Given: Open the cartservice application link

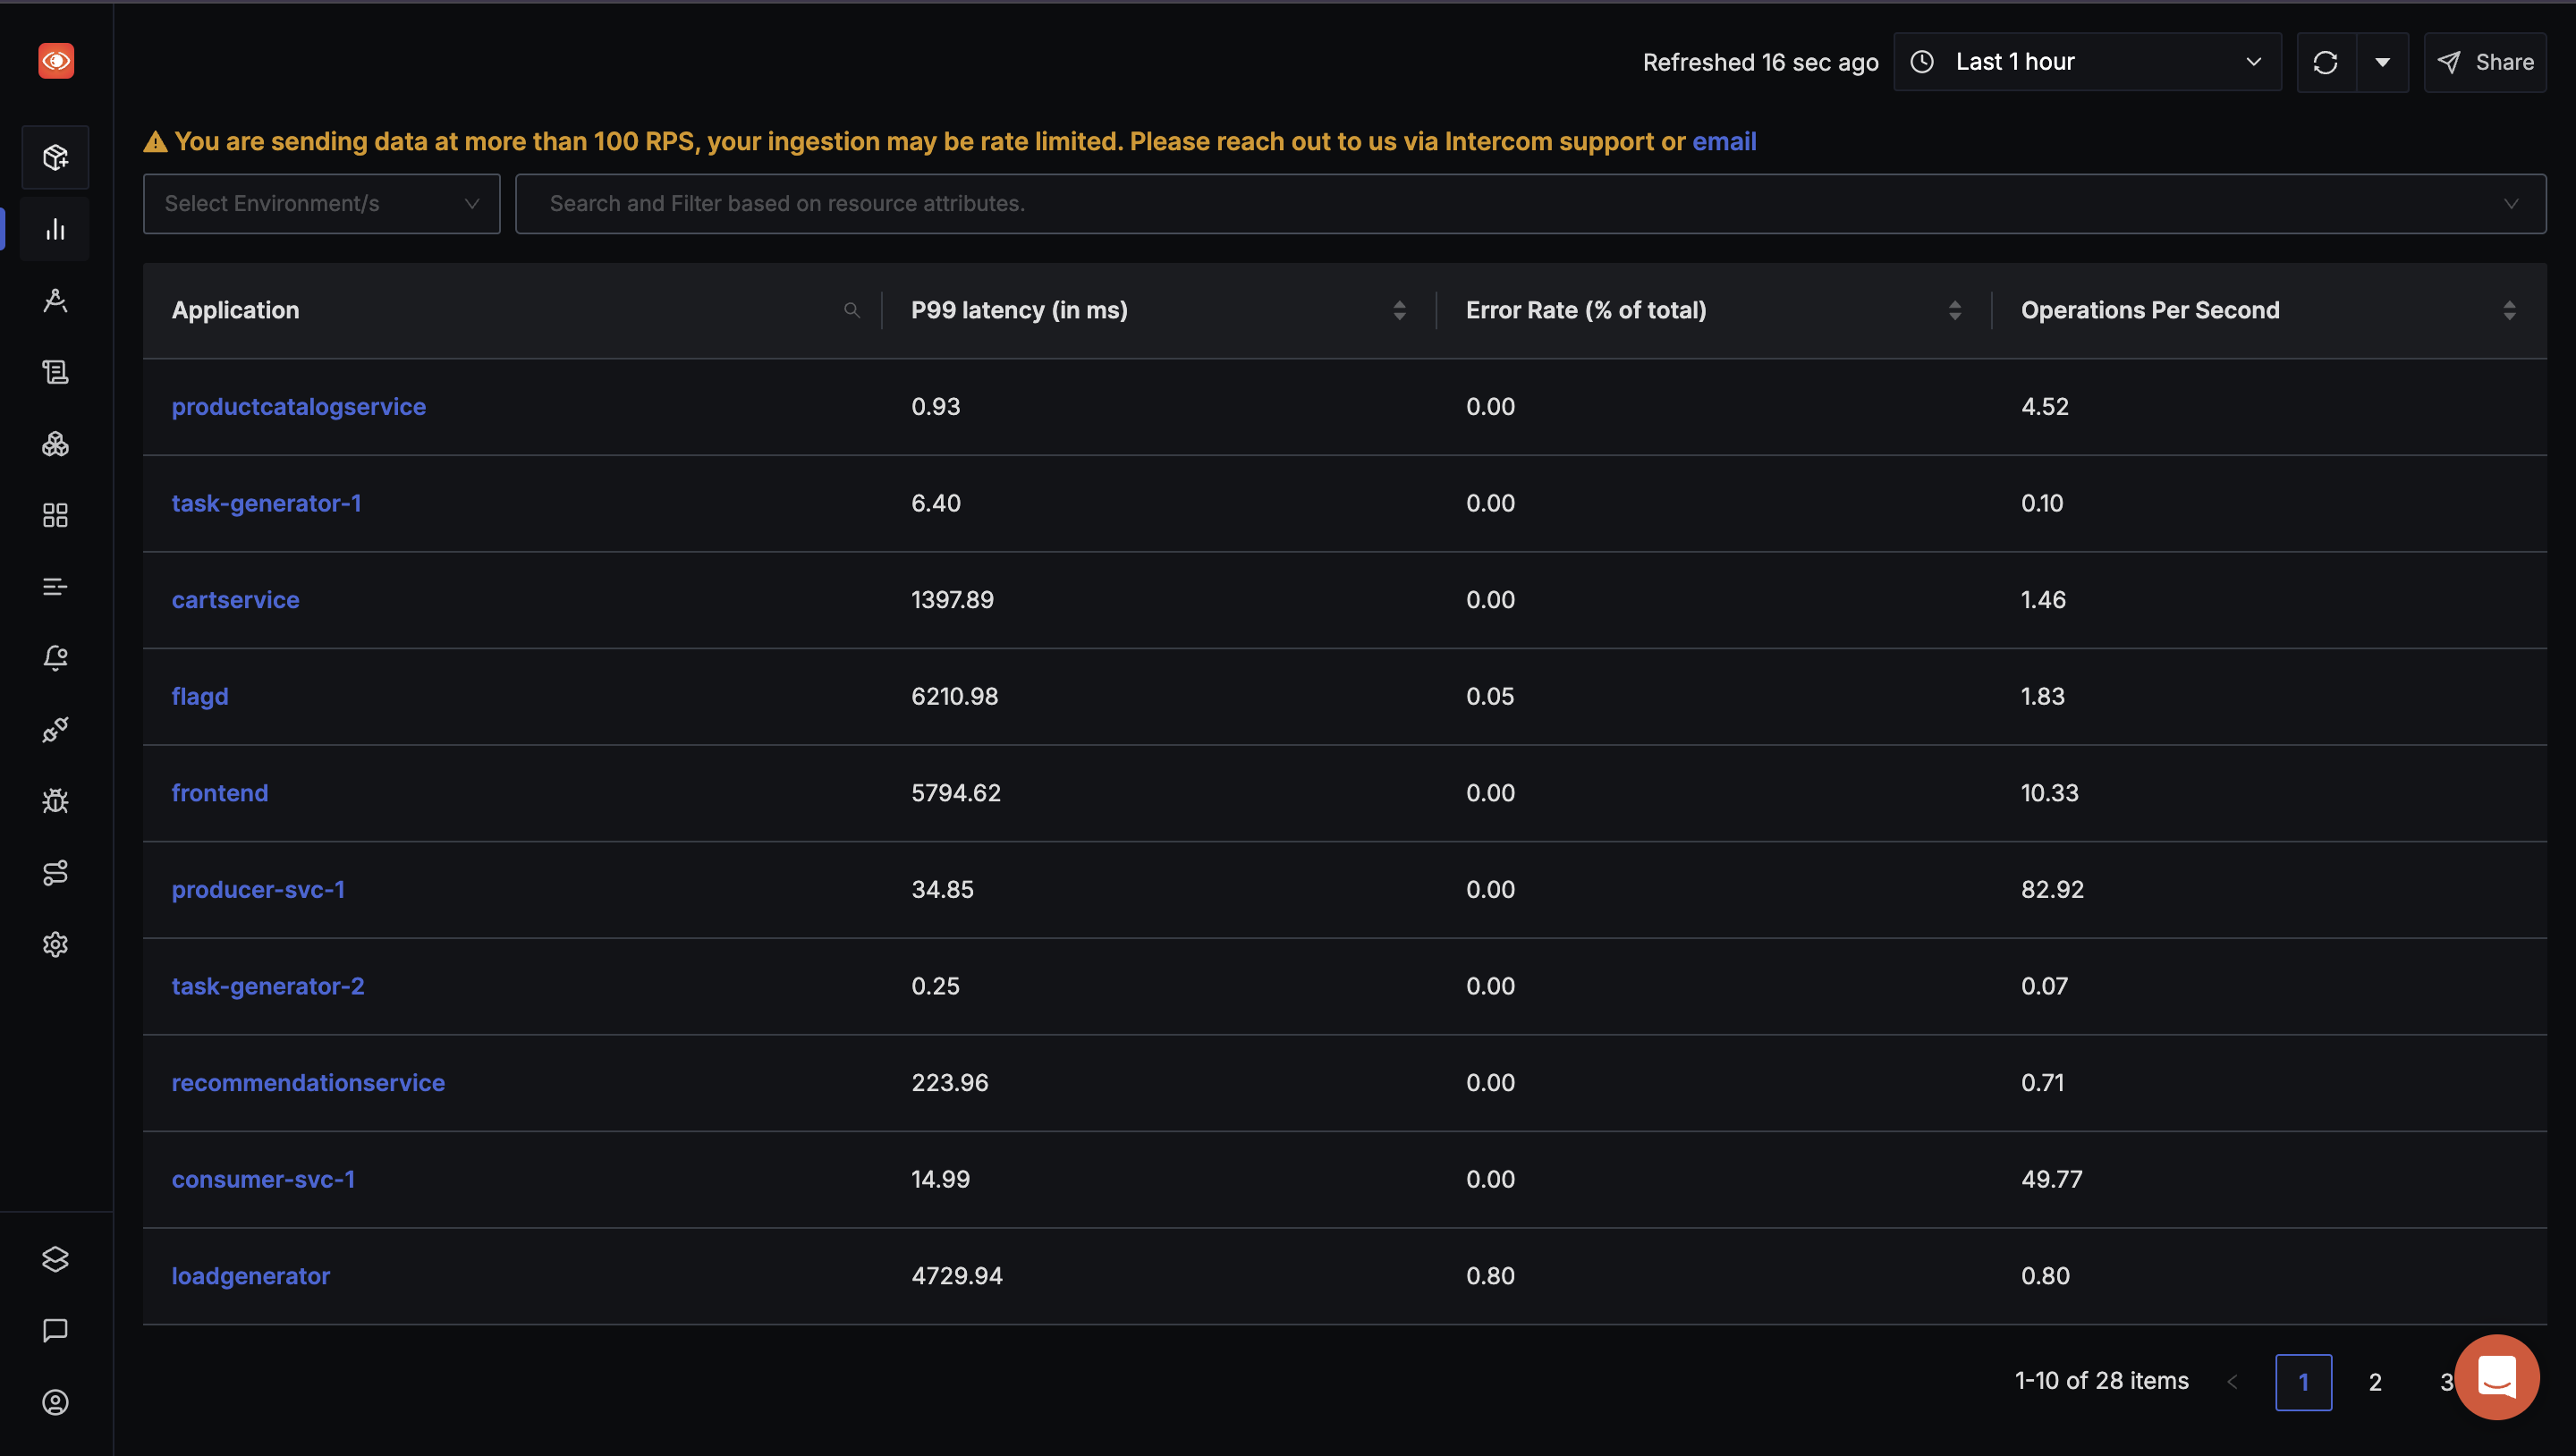Looking at the screenshot, I should pos(235,600).
